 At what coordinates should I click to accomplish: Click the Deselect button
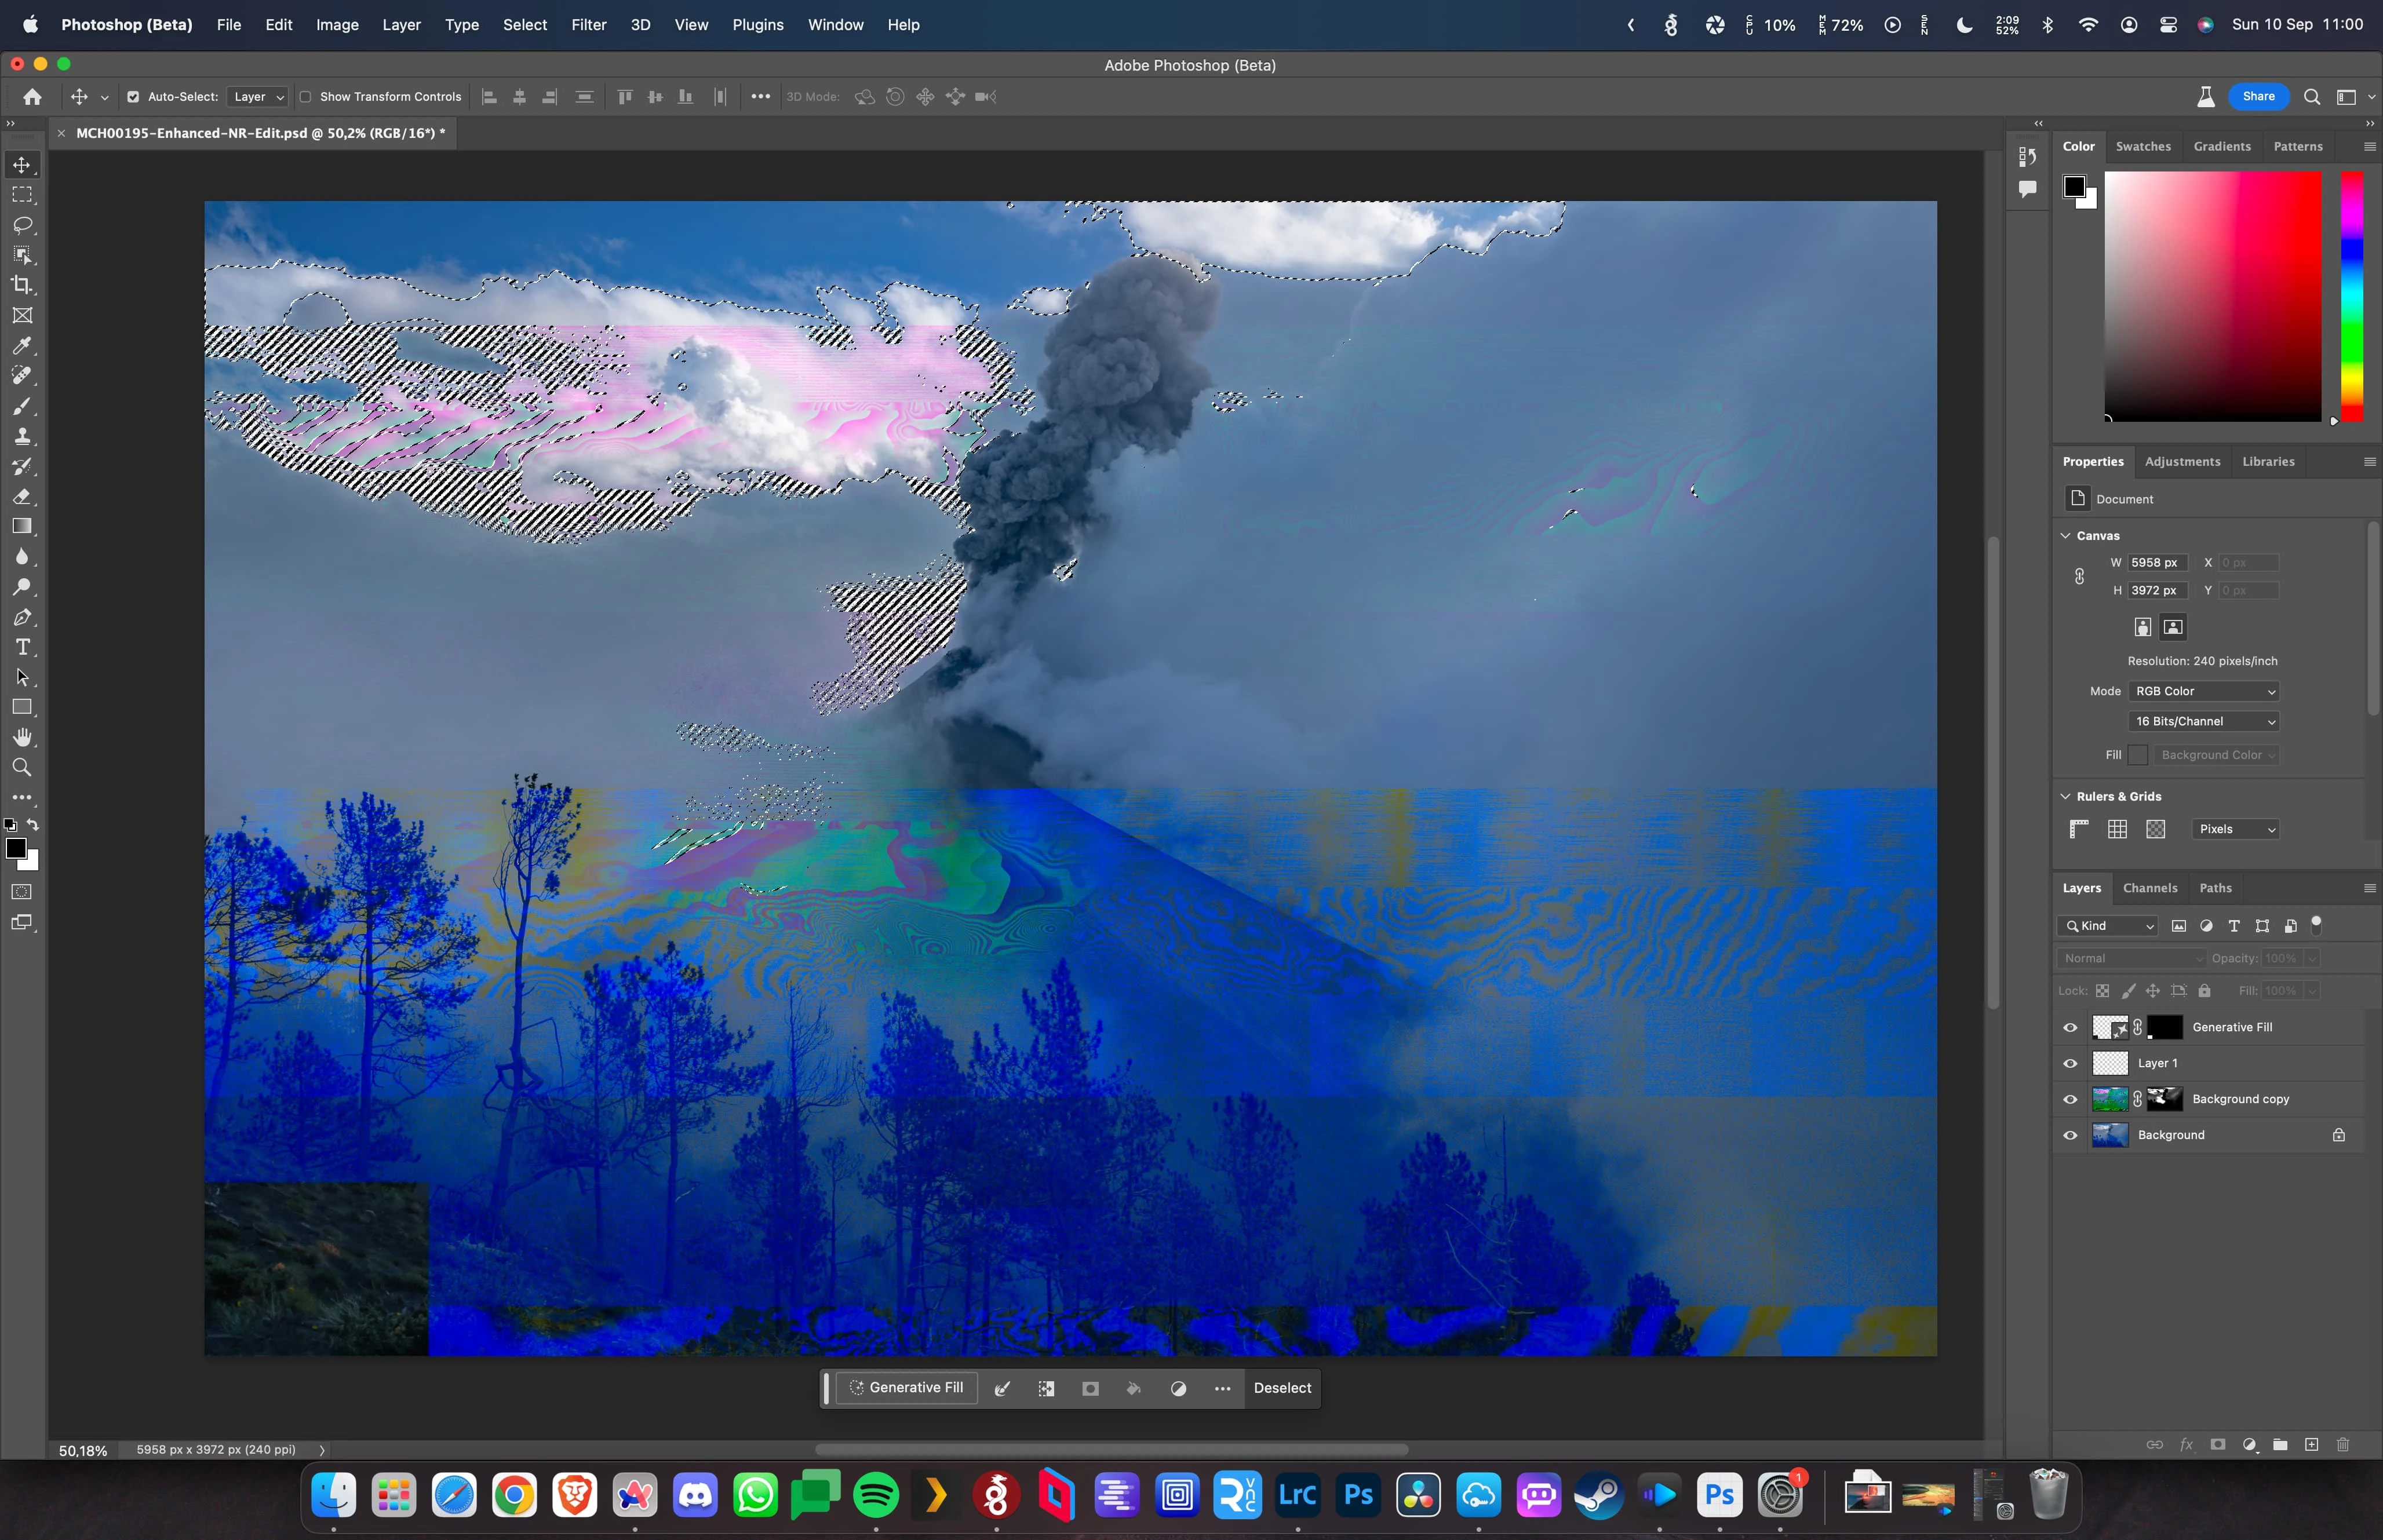(x=1282, y=1388)
